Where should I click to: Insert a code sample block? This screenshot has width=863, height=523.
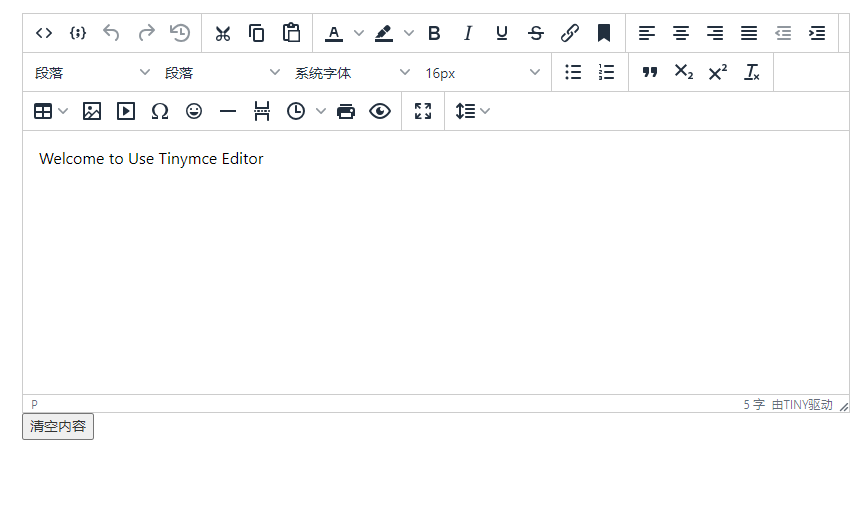[x=78, y=33]
